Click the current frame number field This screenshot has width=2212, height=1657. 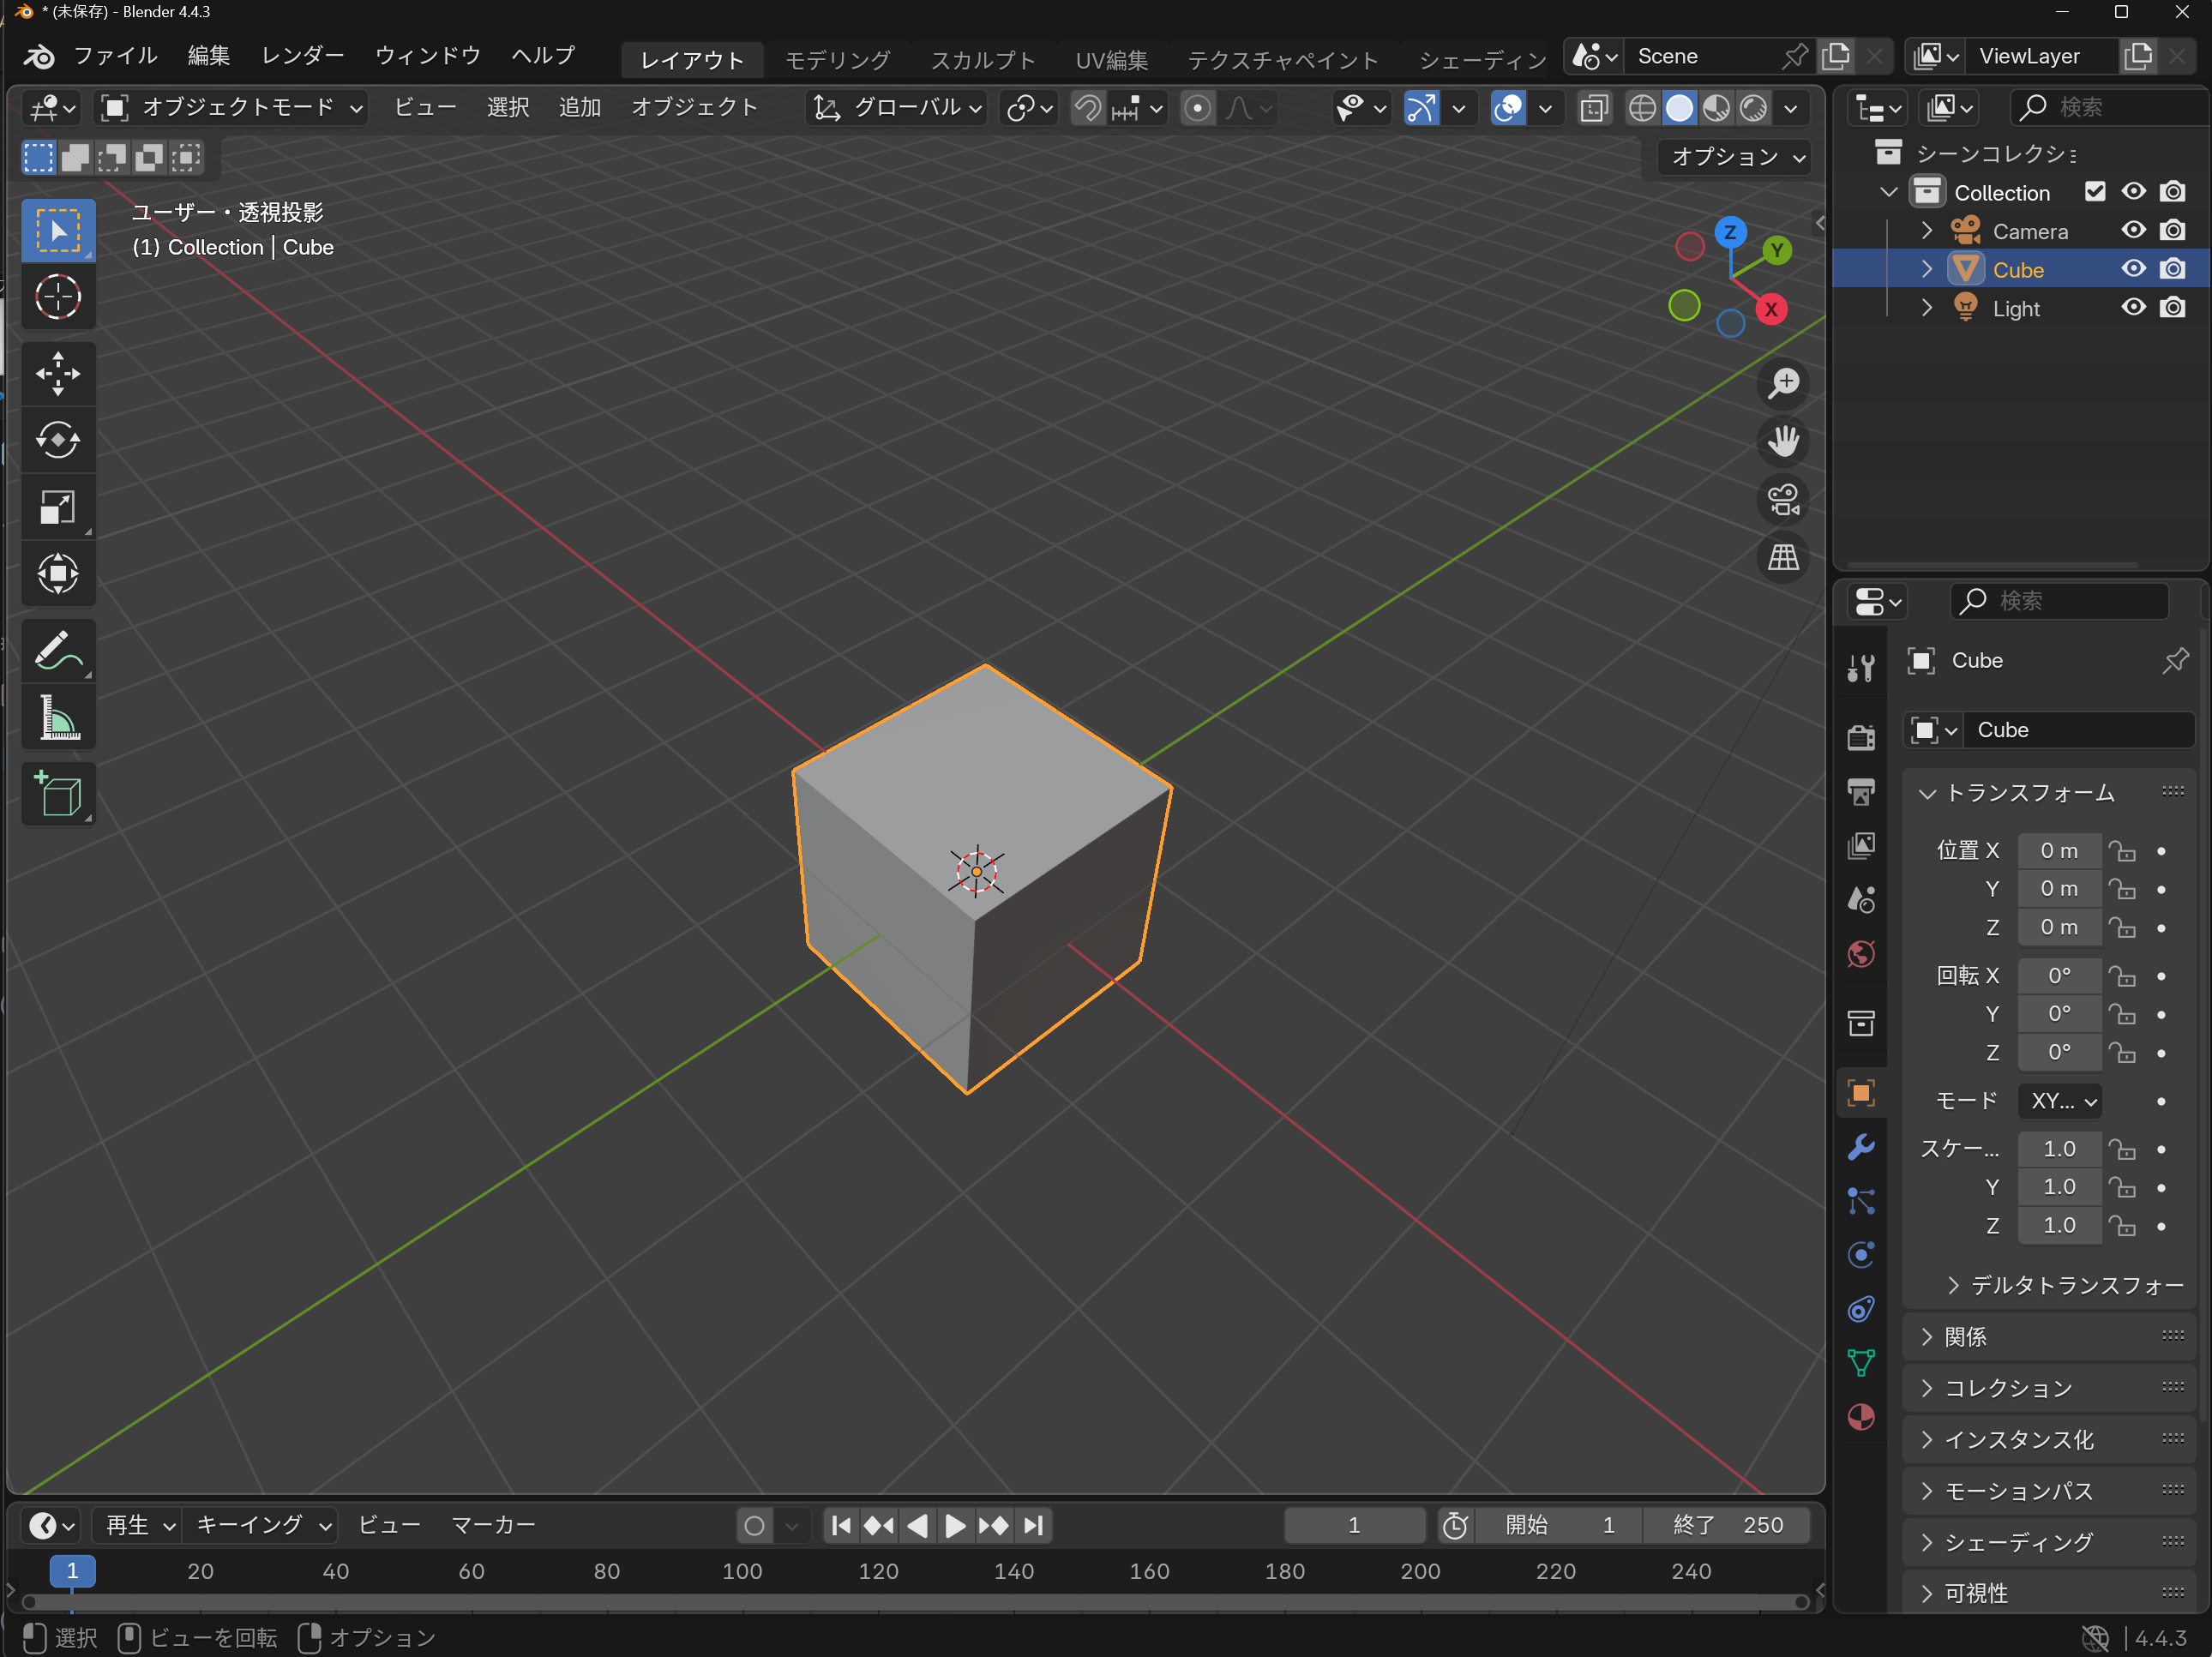coord(1354,1525)
